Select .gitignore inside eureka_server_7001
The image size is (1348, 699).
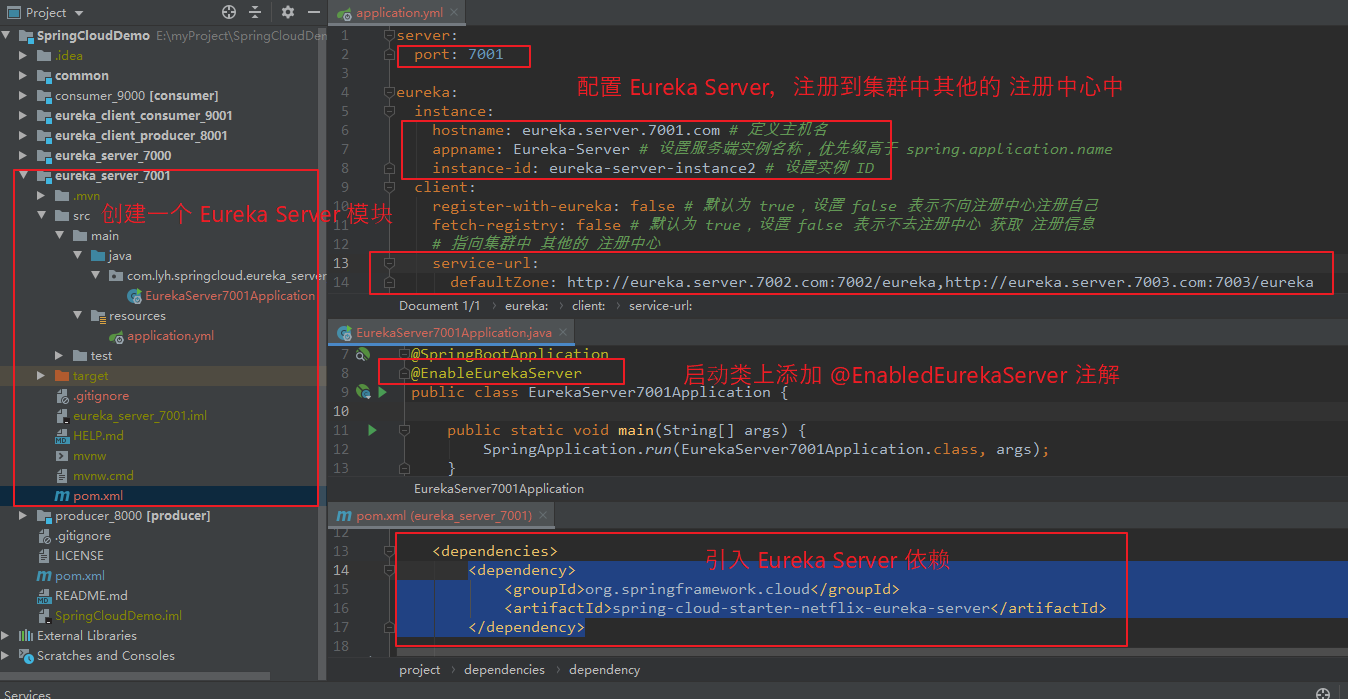(101, 395)
